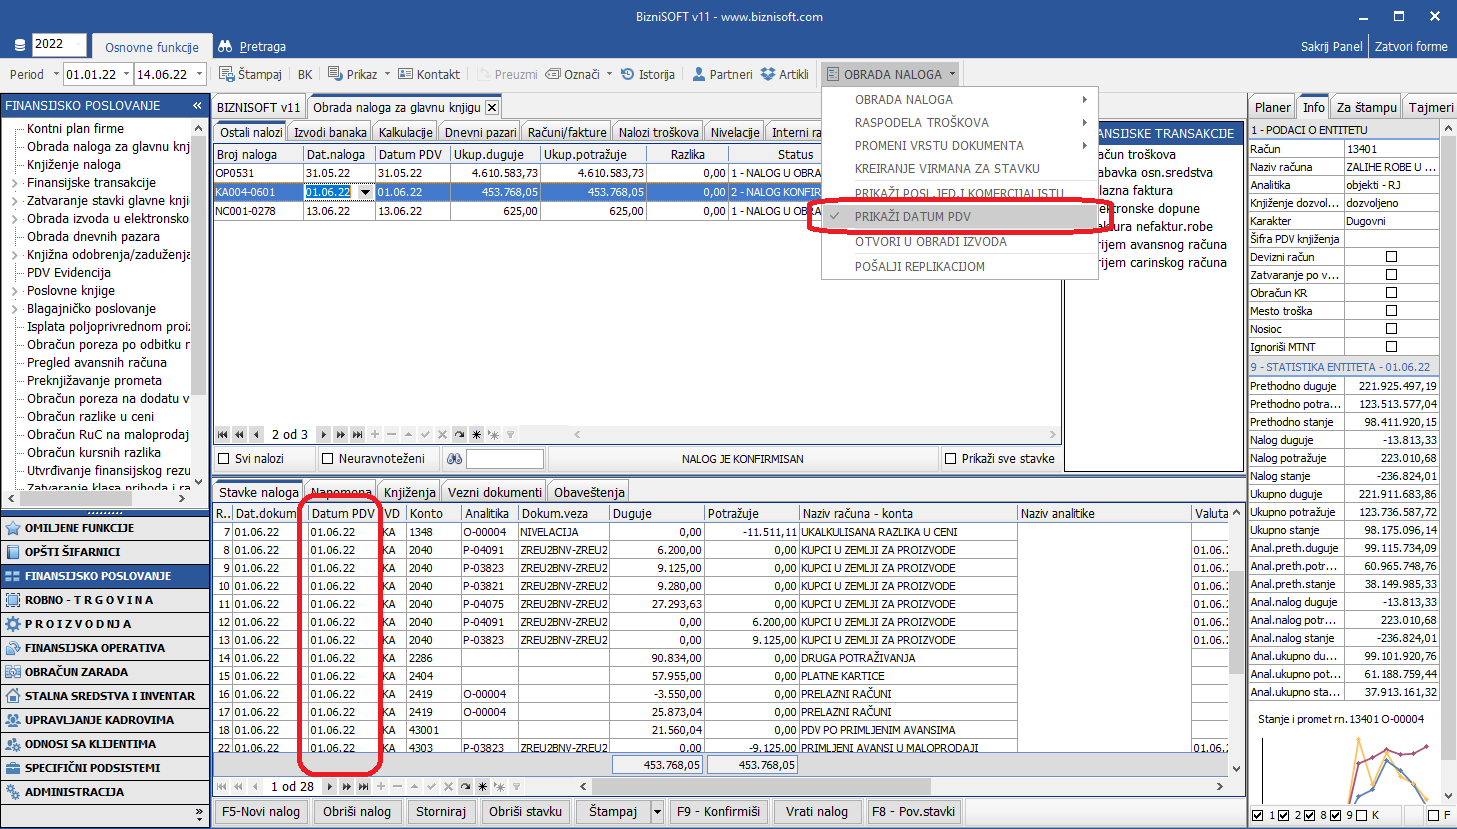
Task: Expand Finansijske transakcije tree node
Action: click(x=14, y=183)
